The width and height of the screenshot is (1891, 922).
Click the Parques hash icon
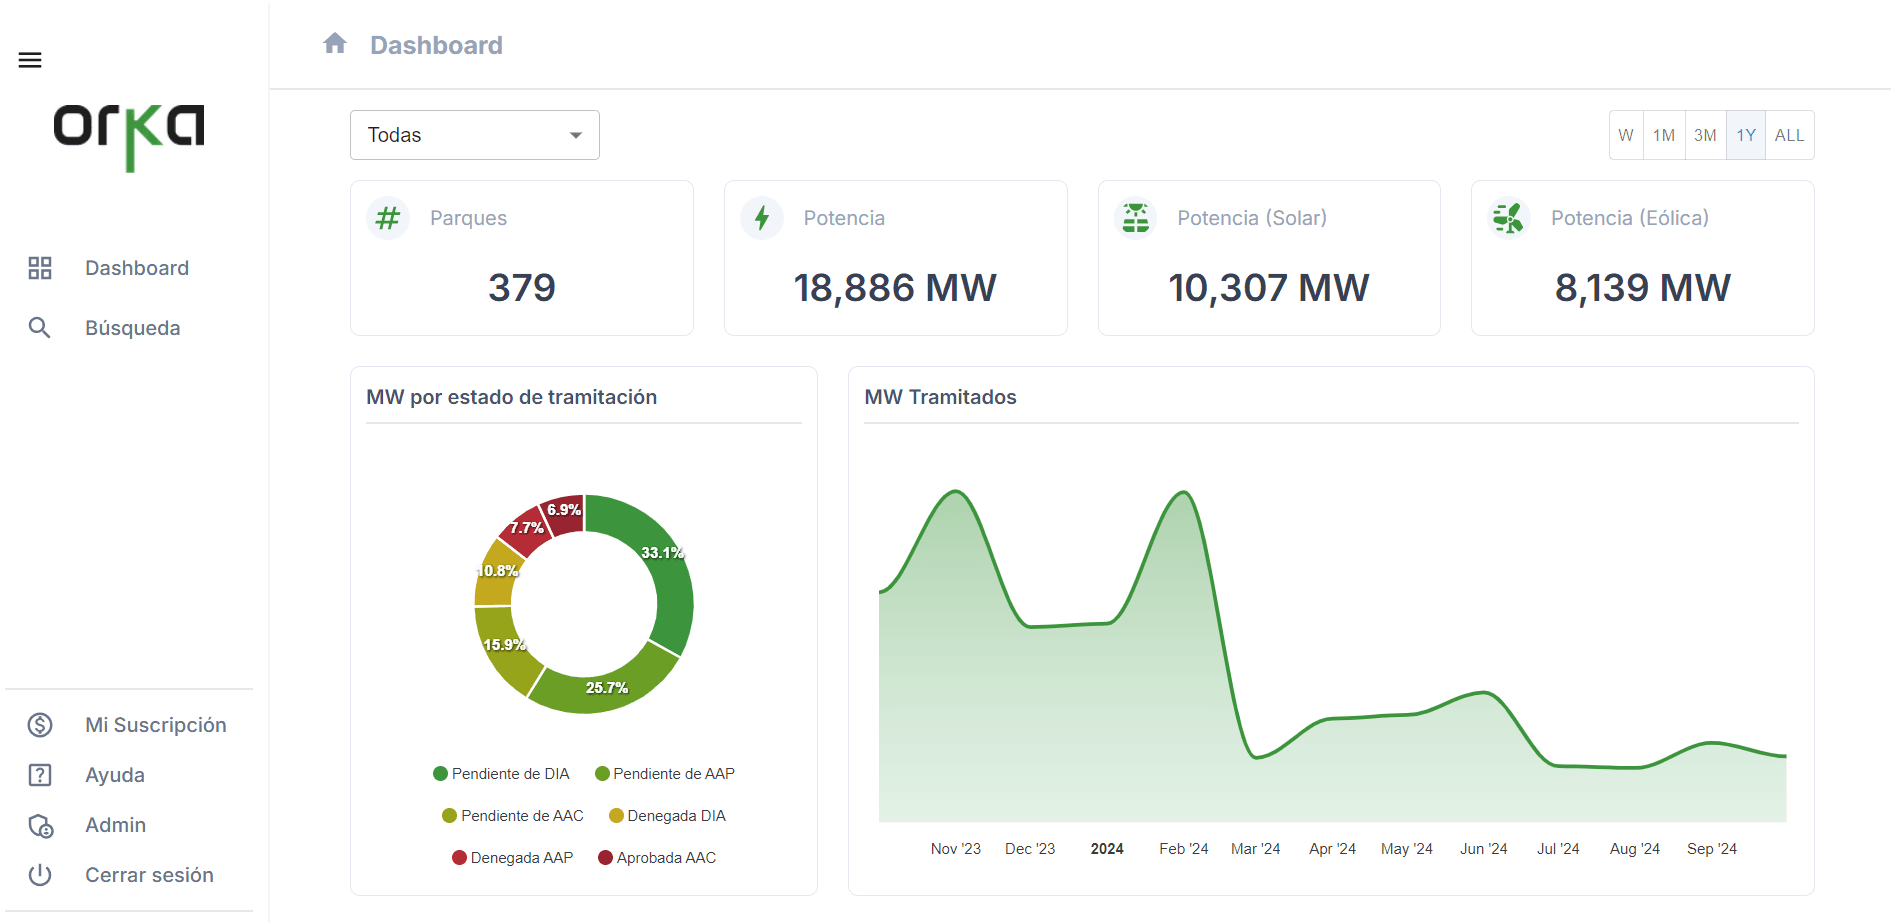pos(388,218)
